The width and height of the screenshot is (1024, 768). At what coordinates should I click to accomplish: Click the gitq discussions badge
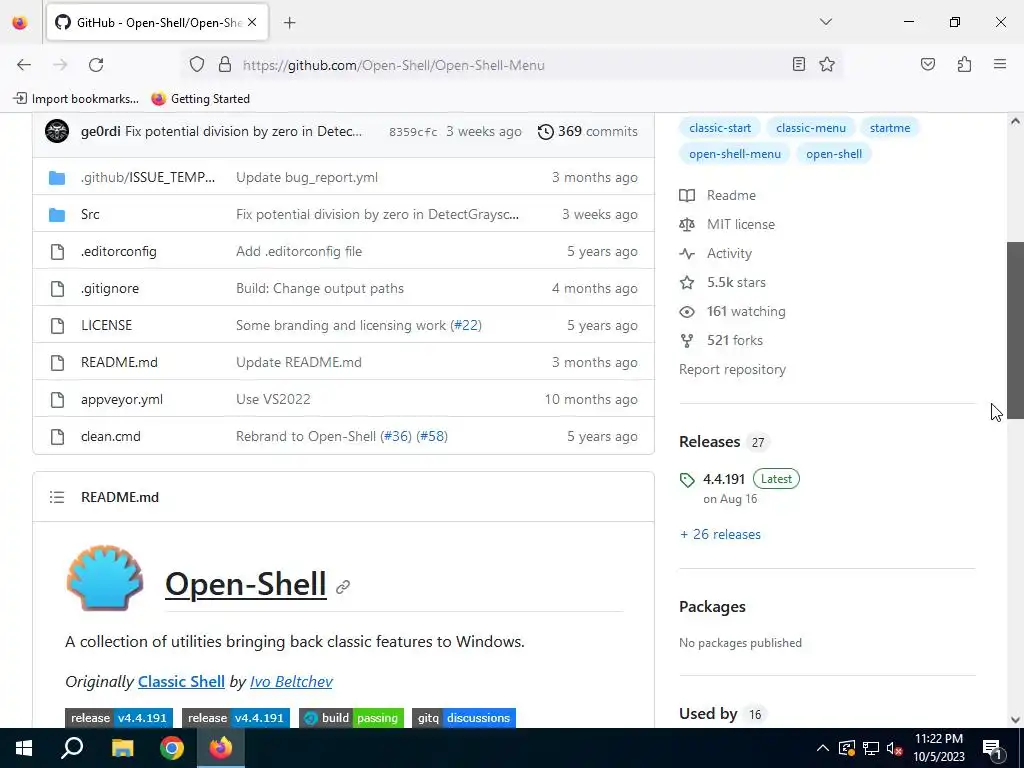tap(464, 718)
